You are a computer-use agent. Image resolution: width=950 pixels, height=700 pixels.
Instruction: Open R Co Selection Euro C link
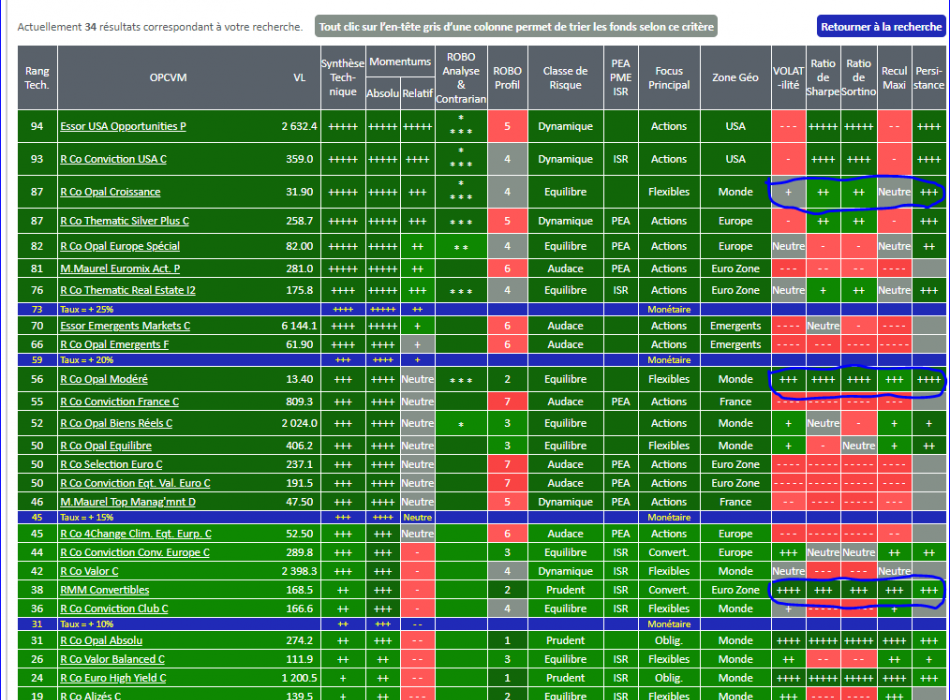point(111,464)
